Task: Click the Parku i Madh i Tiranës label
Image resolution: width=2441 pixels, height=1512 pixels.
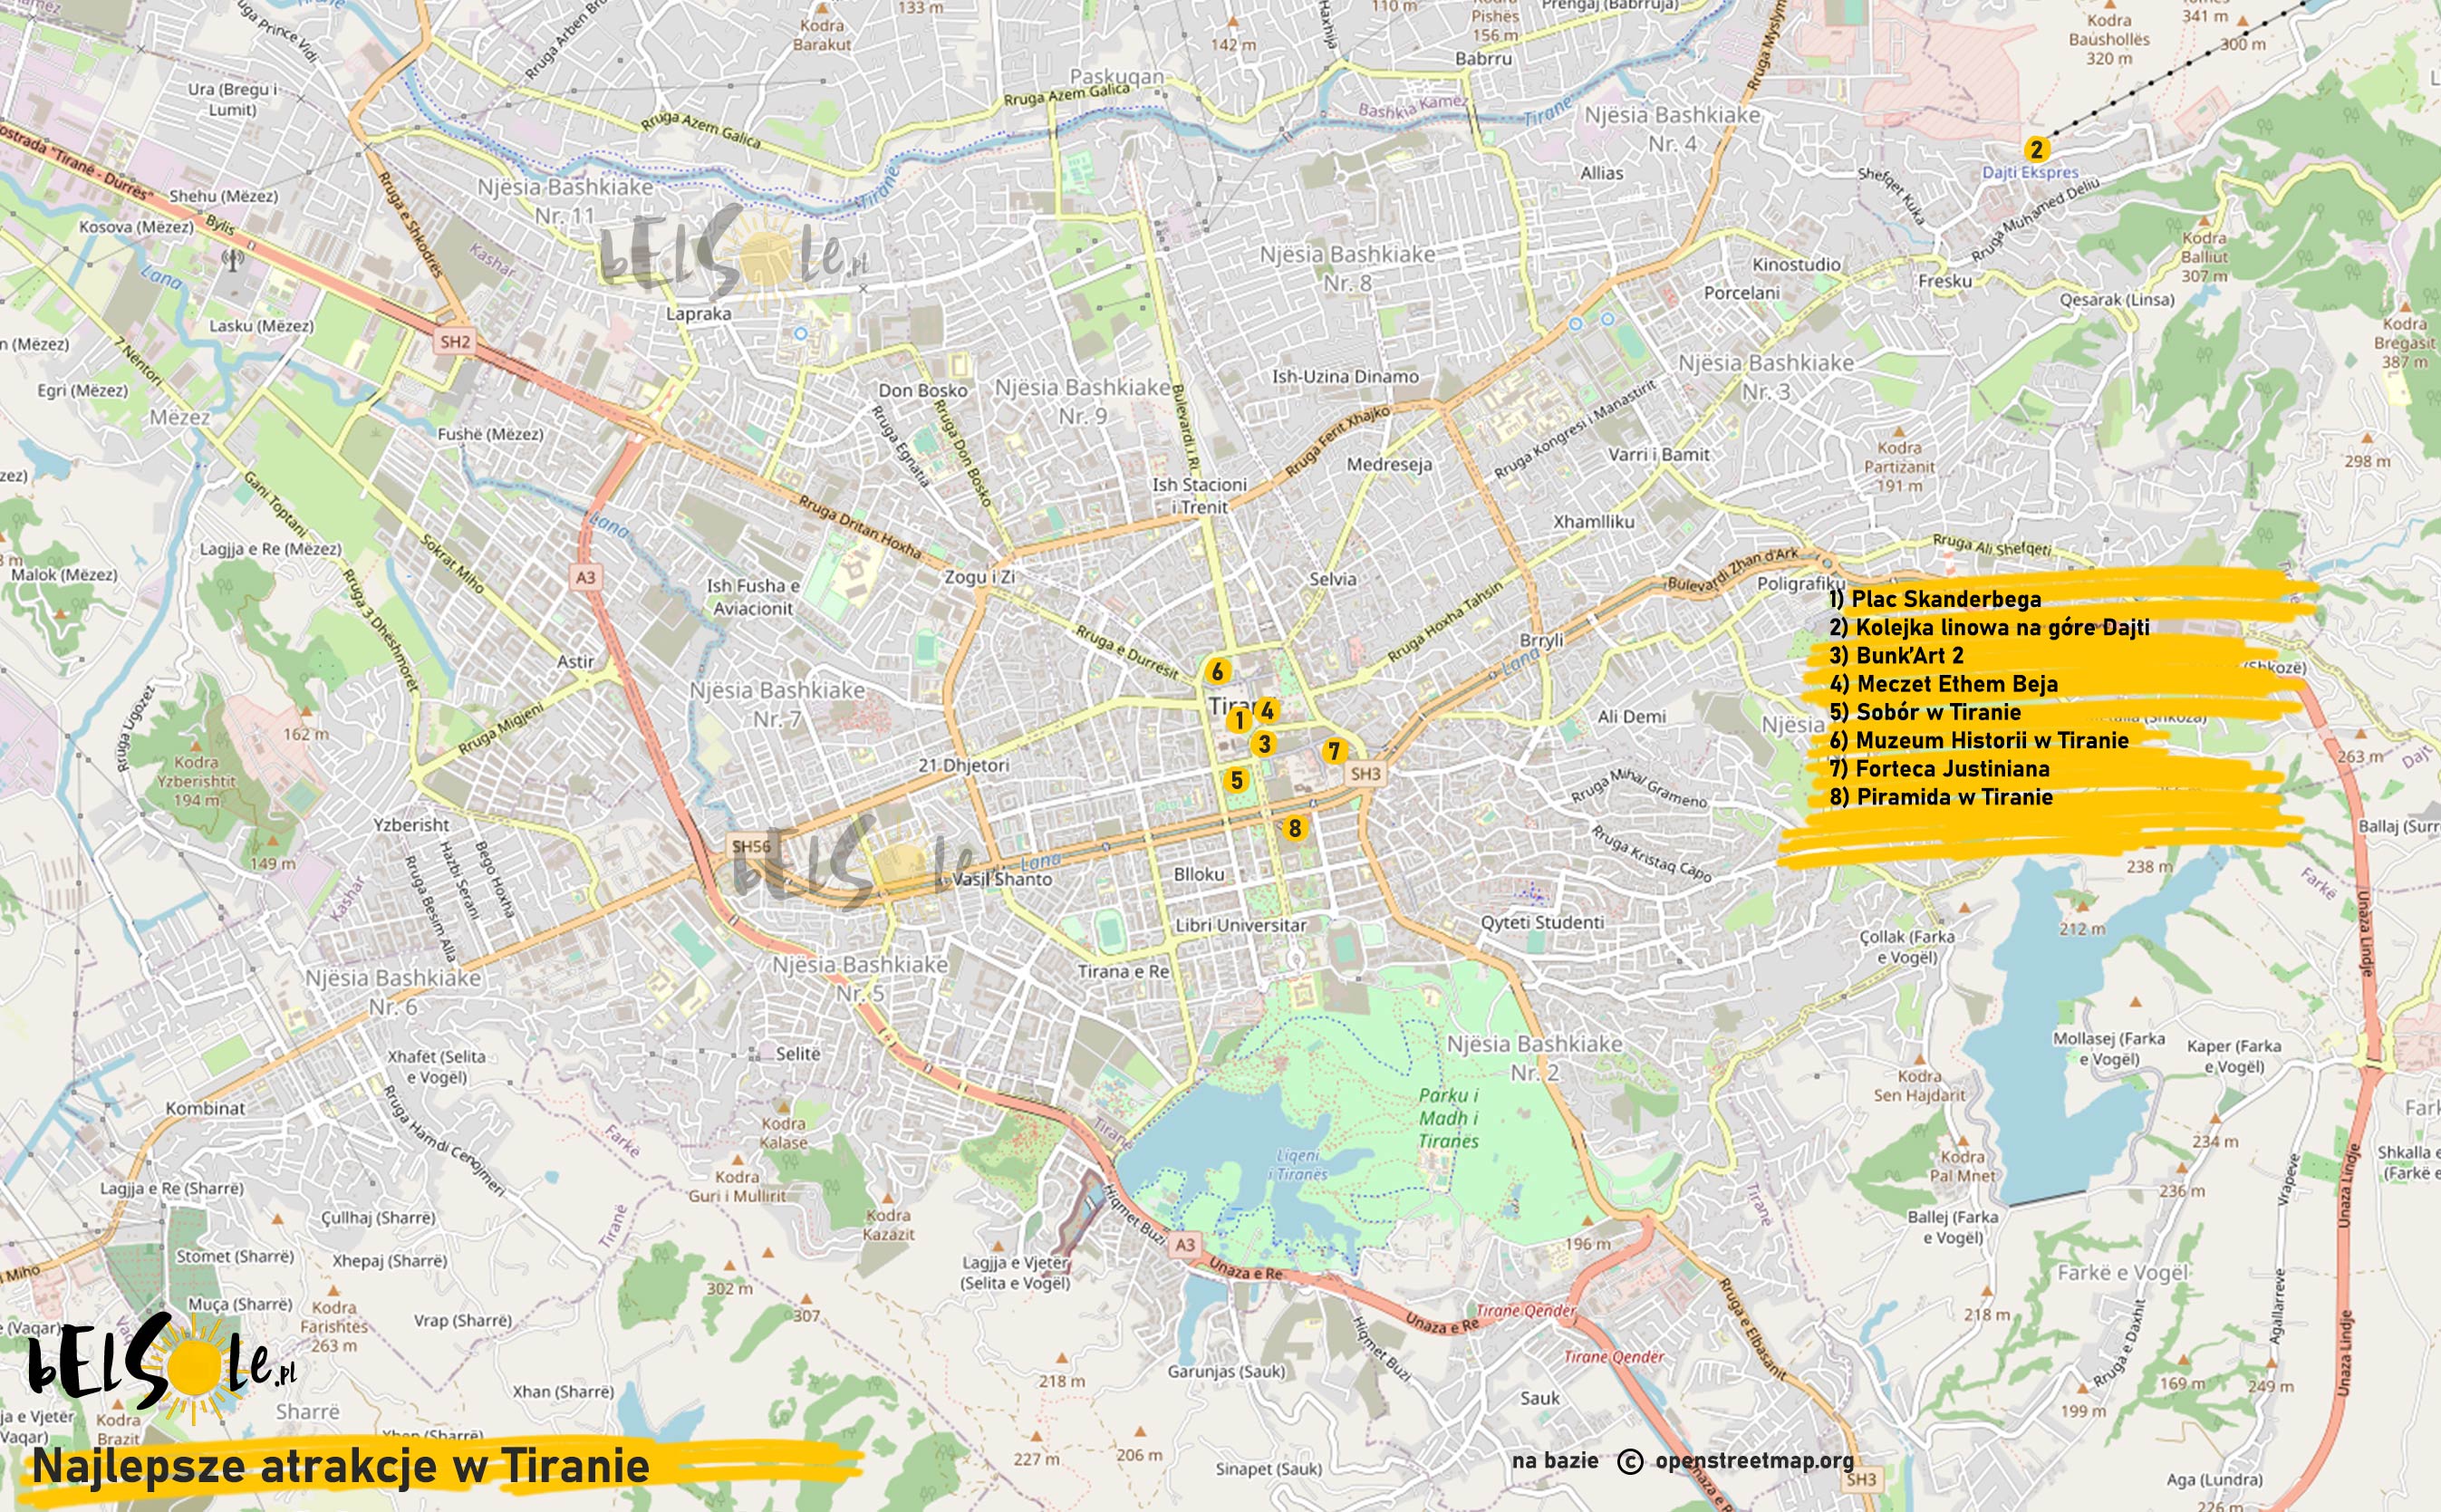Action: (1447, 1118)
